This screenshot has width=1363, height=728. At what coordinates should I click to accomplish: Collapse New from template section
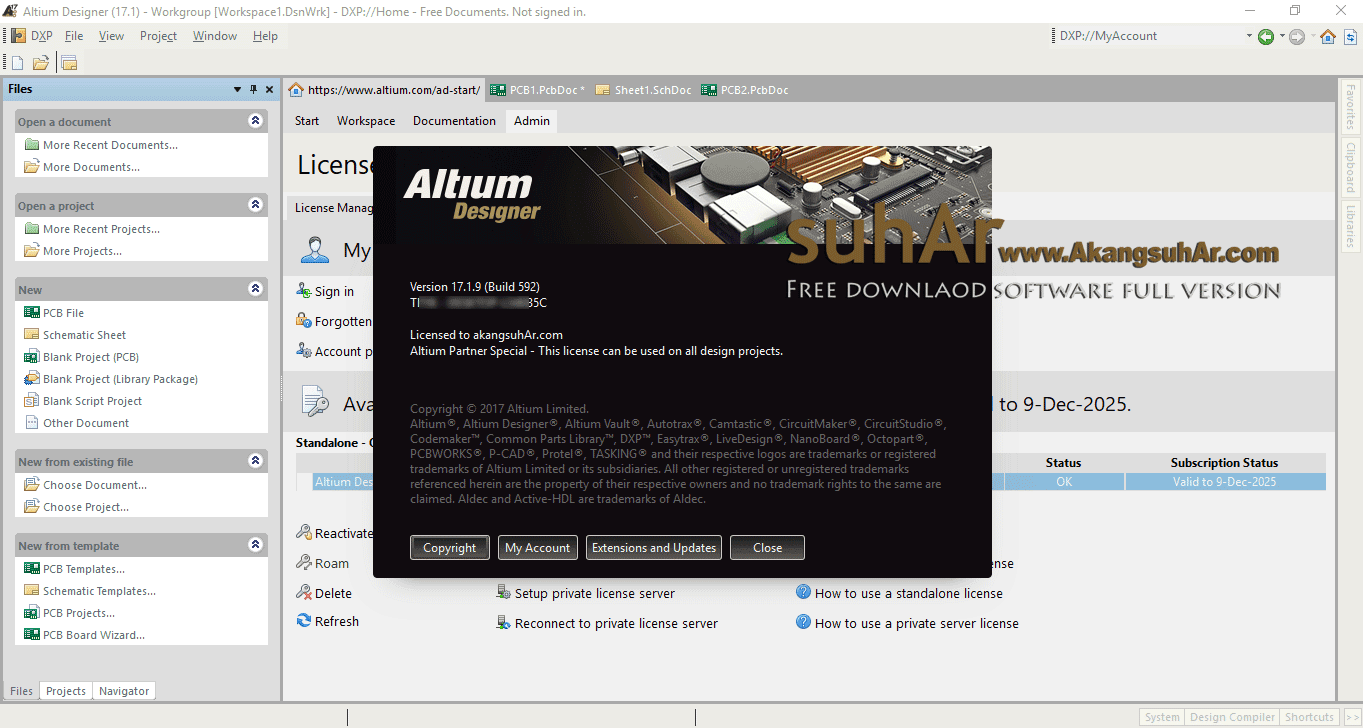point(255,545)
